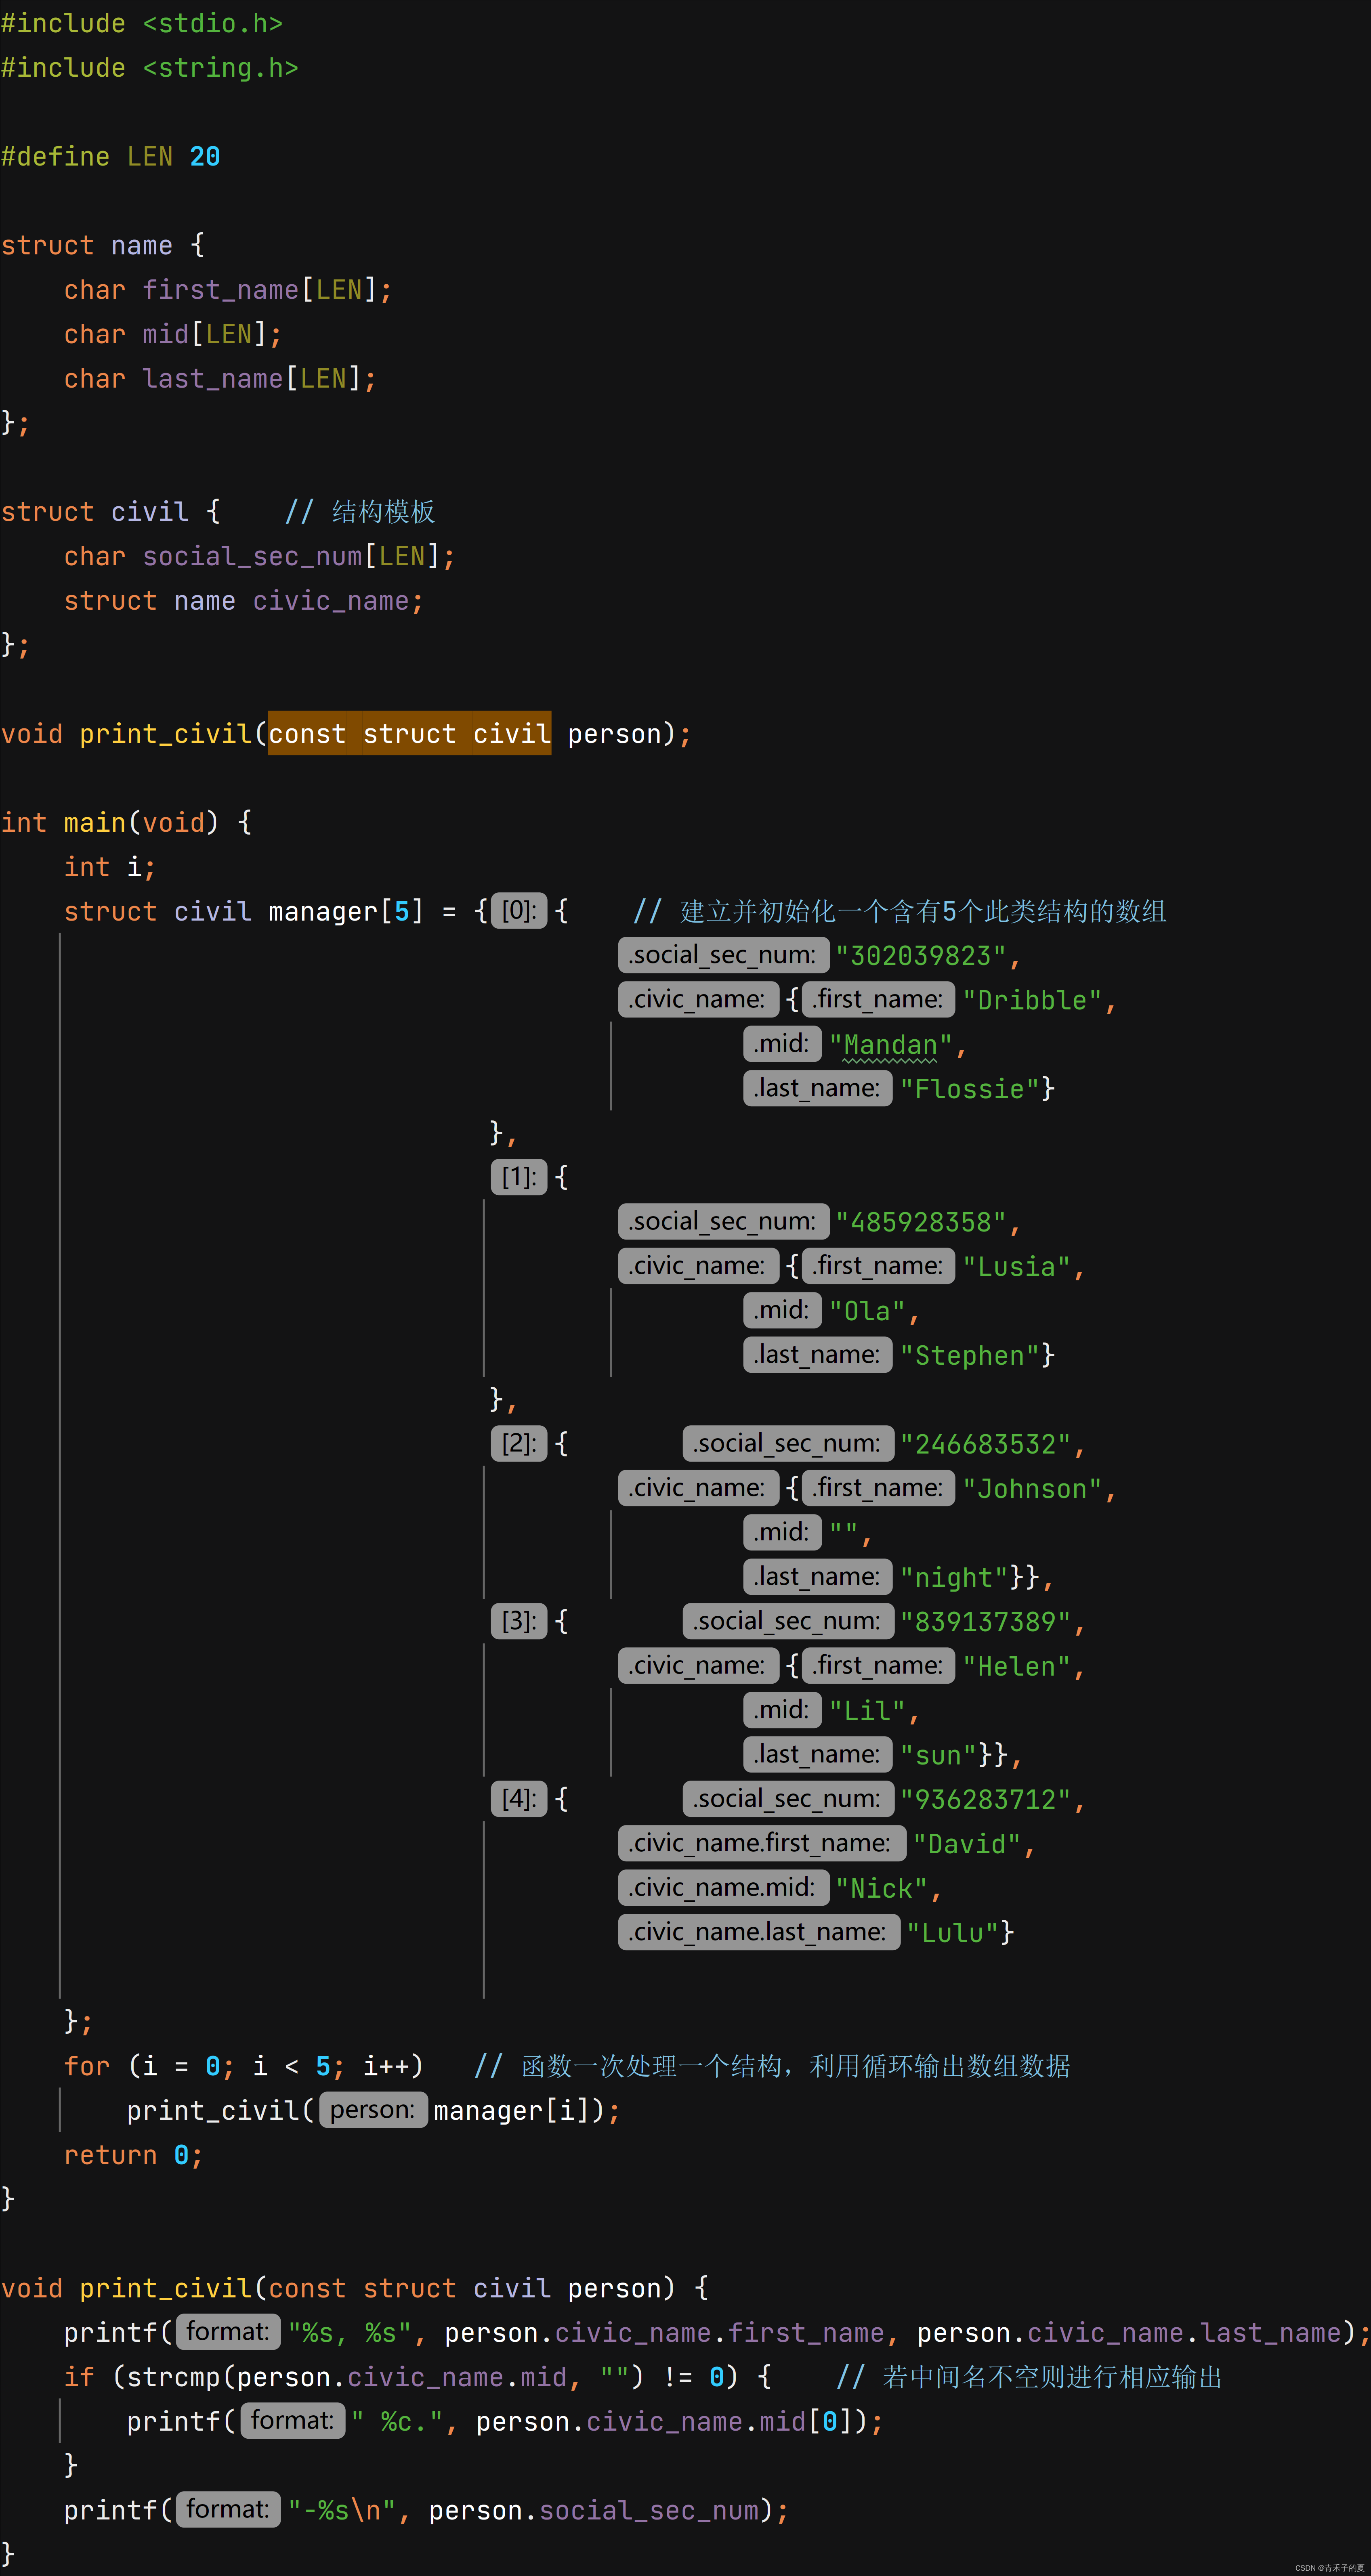Click the stdio.h include header name
This screenshot has height=2576, width=1371.
[x=212, y=23]
